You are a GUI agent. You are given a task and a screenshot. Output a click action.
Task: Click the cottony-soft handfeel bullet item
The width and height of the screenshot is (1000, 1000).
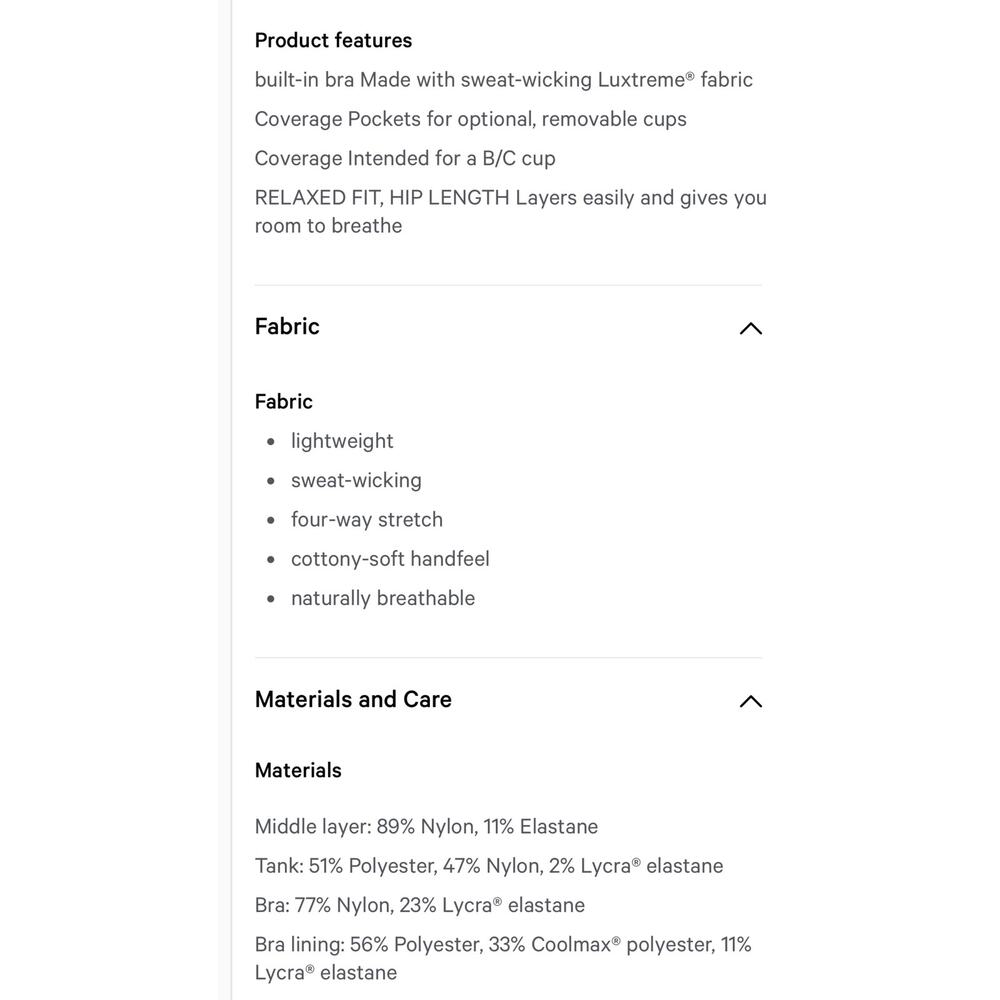(x=390, y=559)
